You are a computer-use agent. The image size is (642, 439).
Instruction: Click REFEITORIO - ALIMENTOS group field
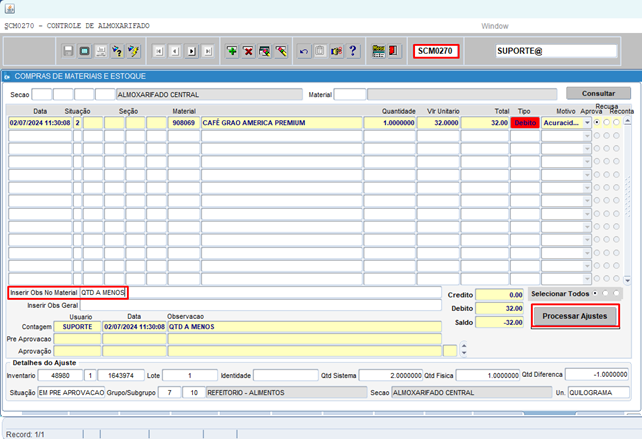point(287,392)
